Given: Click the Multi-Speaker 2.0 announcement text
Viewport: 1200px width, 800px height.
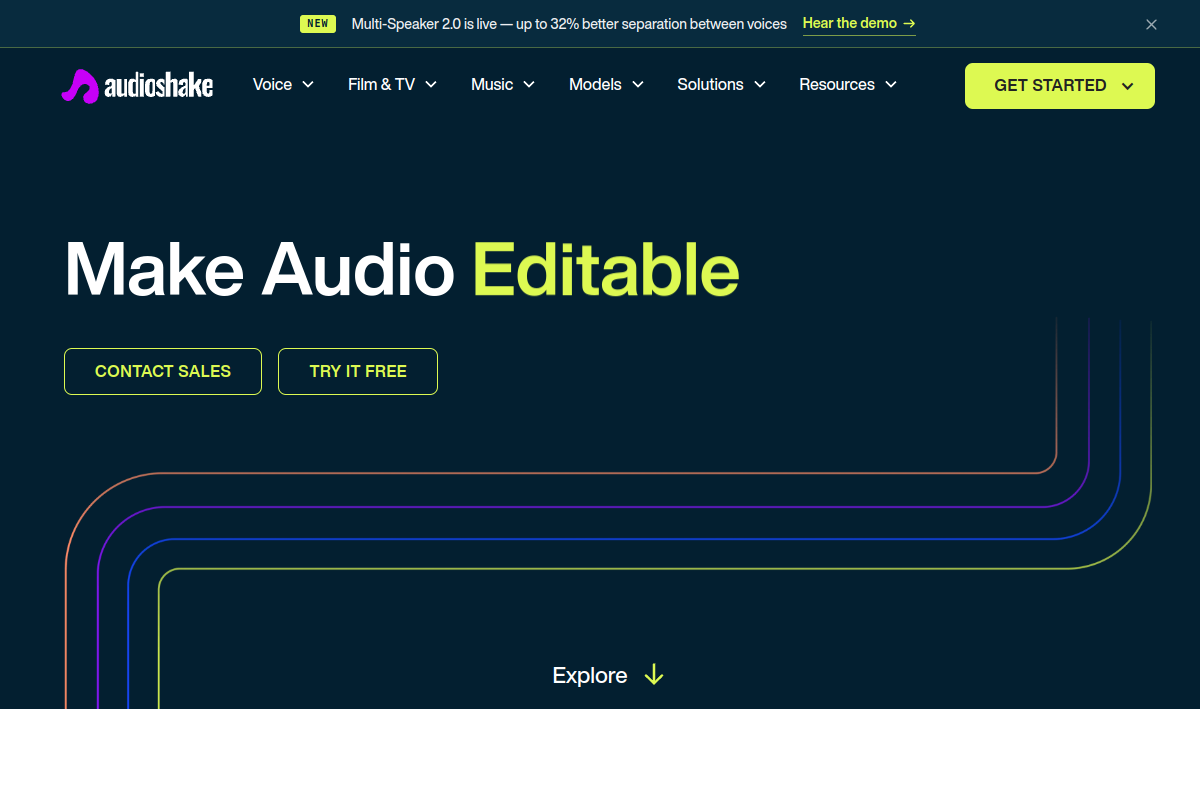Looking at the screenshot, I should (x=569, y=23).
